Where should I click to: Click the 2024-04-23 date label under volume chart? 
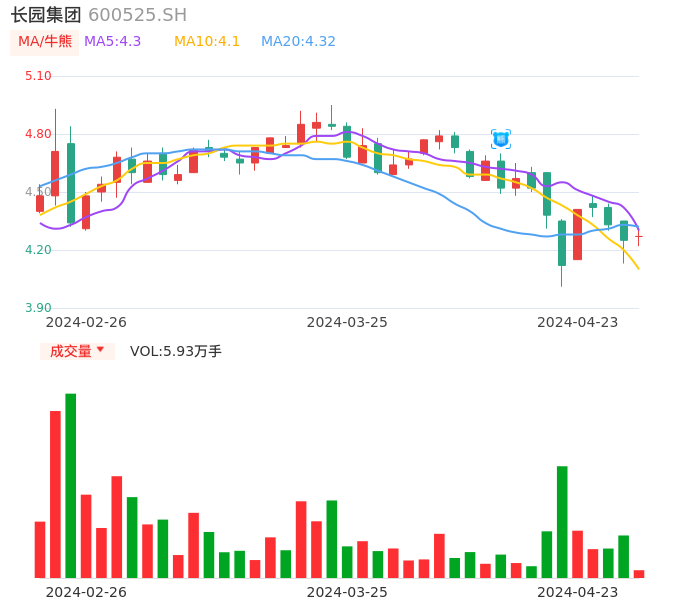578,592
